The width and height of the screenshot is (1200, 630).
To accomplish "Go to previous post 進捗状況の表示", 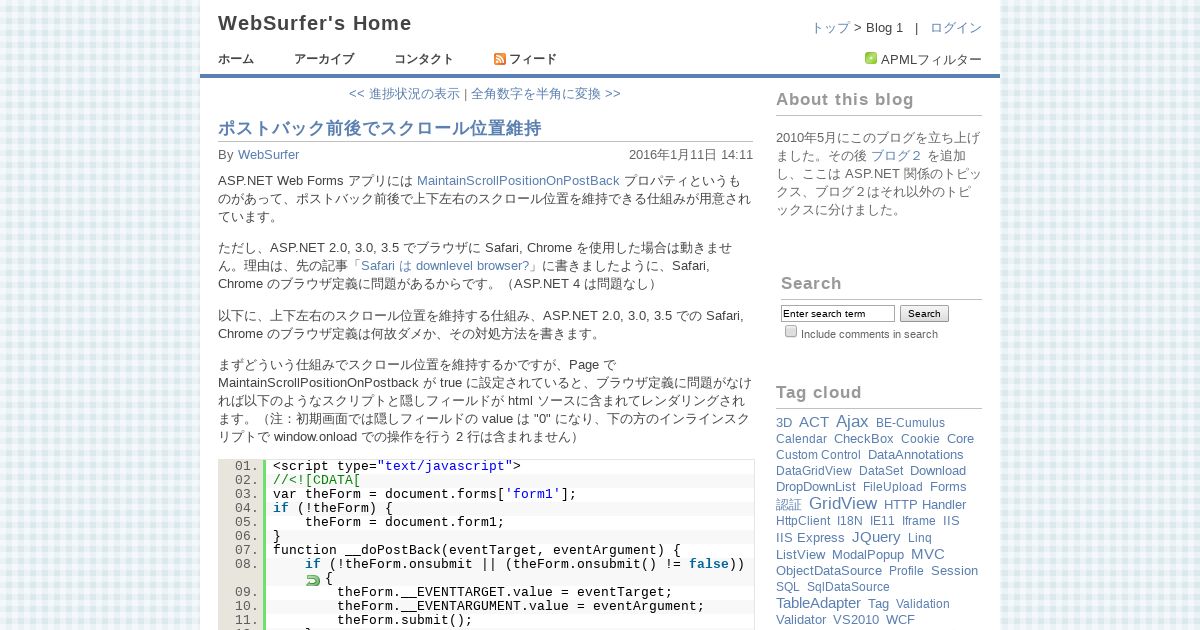I will point(404,93).
